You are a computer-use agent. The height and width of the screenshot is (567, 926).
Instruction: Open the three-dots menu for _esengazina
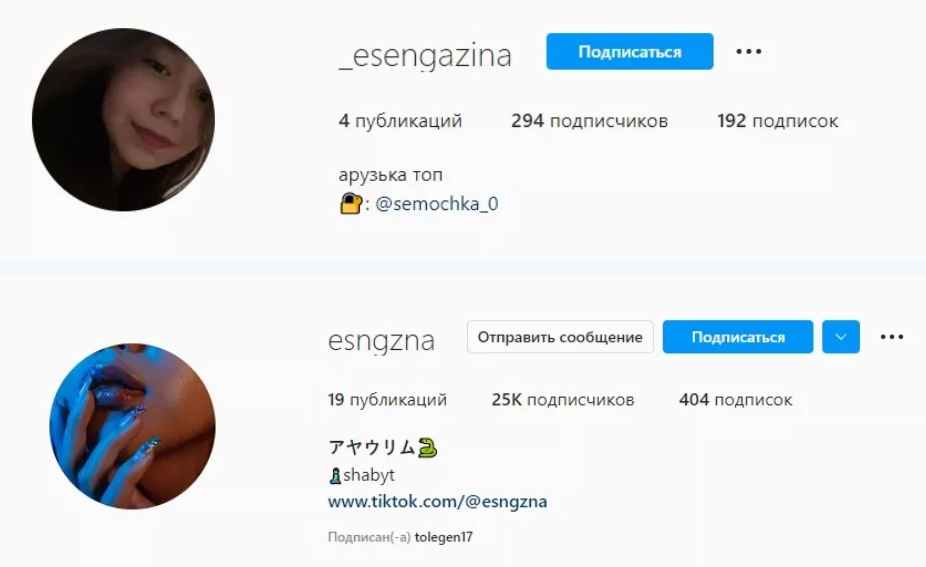tap(748, 51)
